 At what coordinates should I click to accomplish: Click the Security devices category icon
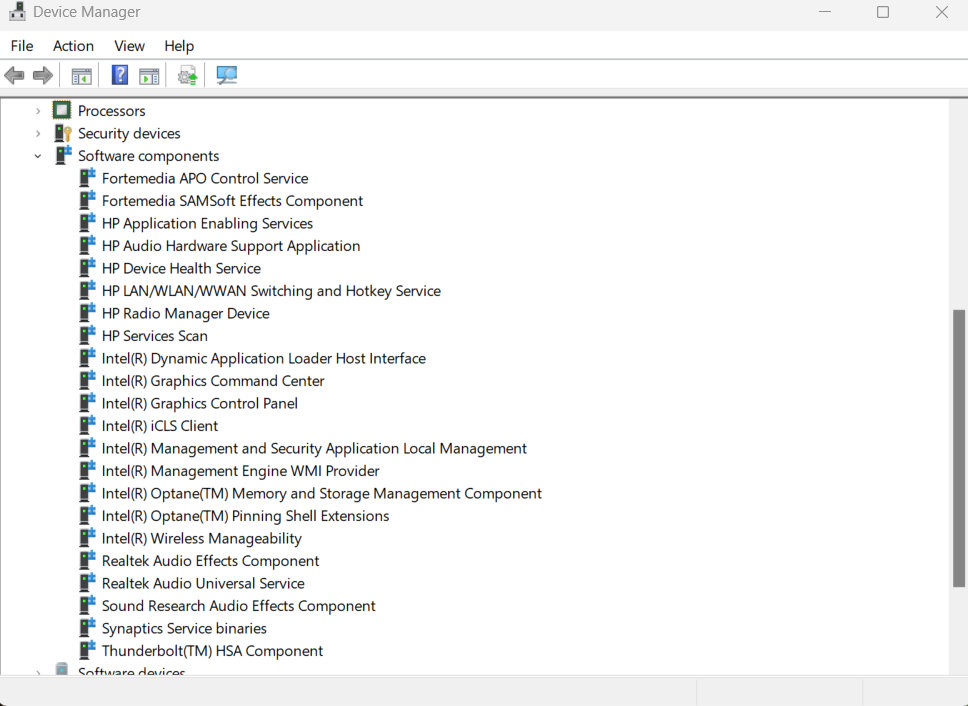[x=62, y=133]
